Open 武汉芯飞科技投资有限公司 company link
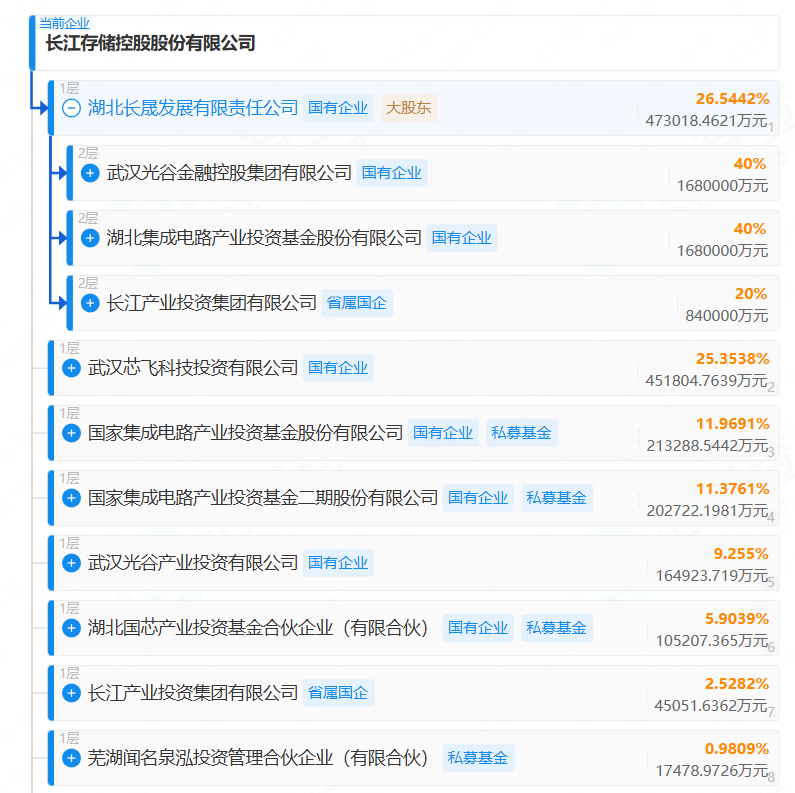This screenshot has height=793, width=795. pyautogui.click(x=193, y=368)
